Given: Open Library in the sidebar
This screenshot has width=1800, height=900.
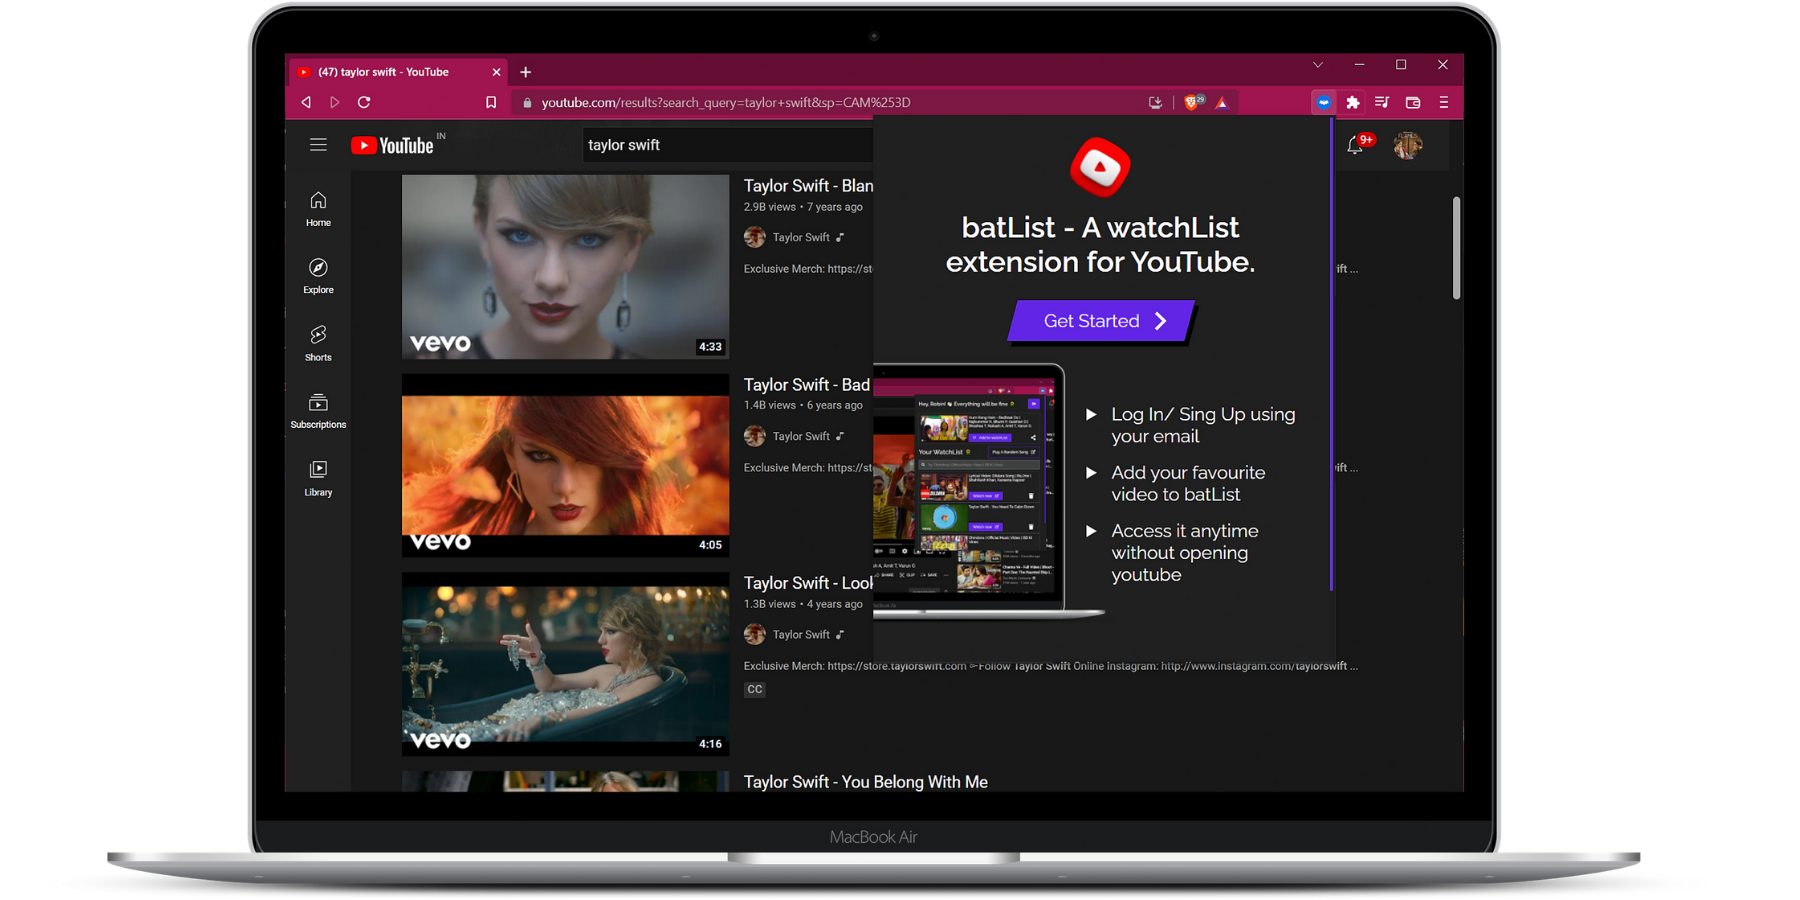Looking at the screenshot, I should (x=318, y=478).
